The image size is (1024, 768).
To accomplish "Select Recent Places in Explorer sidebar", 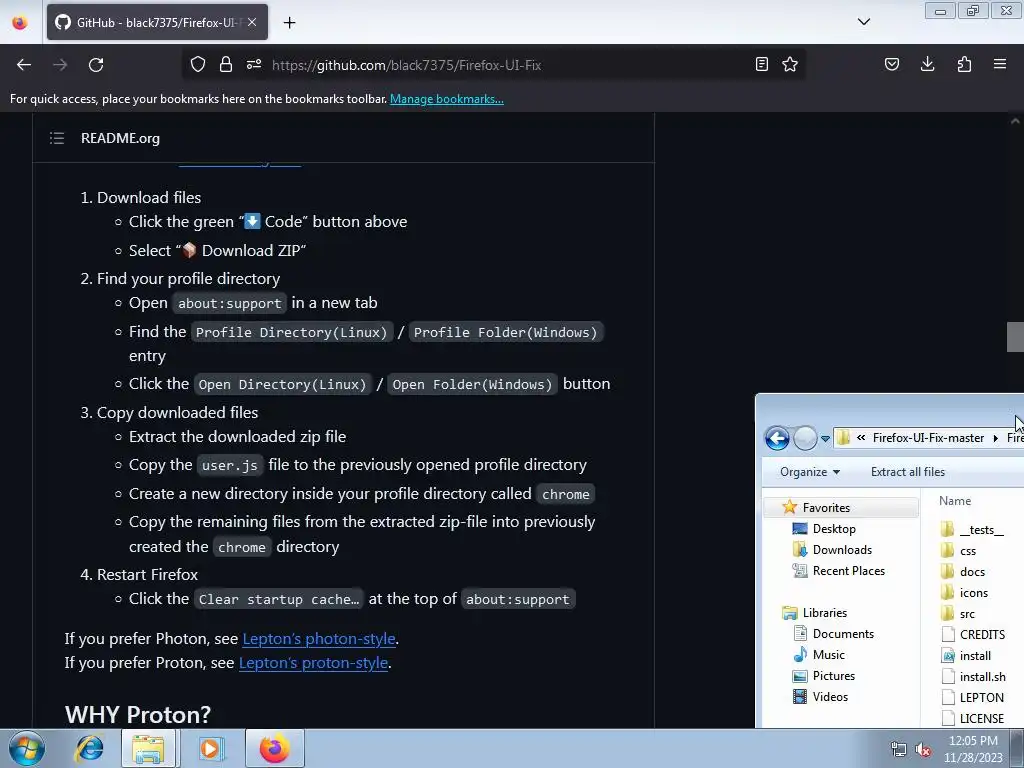I will point(848,571).
